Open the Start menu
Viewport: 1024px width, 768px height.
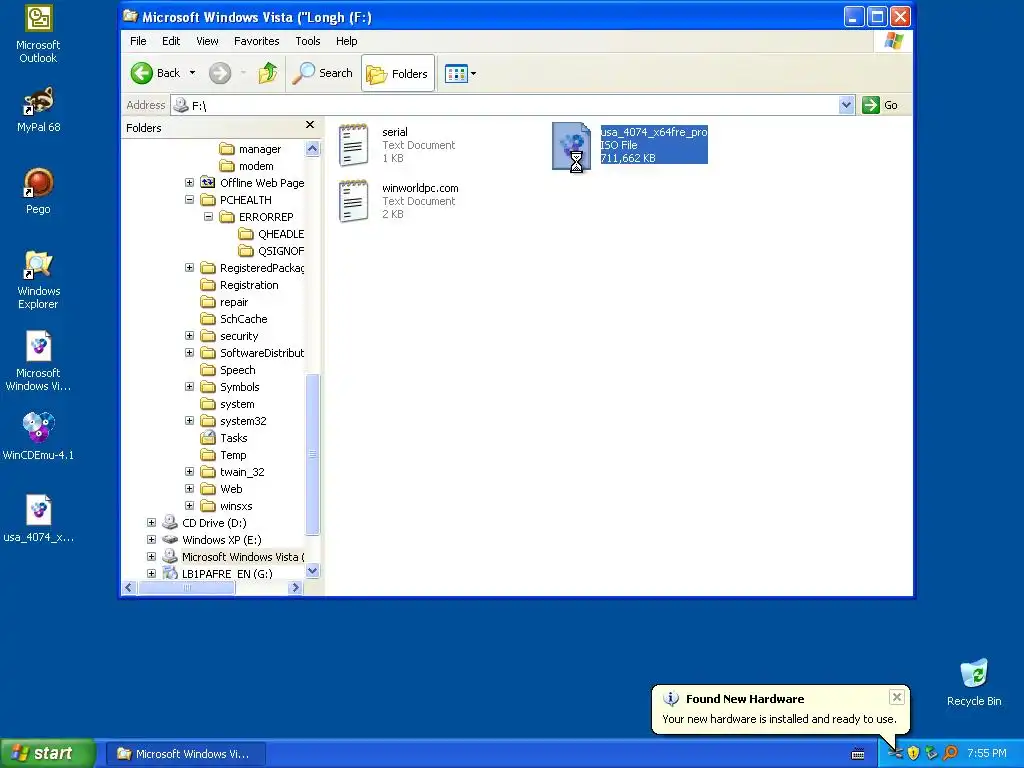pos(47,754)
